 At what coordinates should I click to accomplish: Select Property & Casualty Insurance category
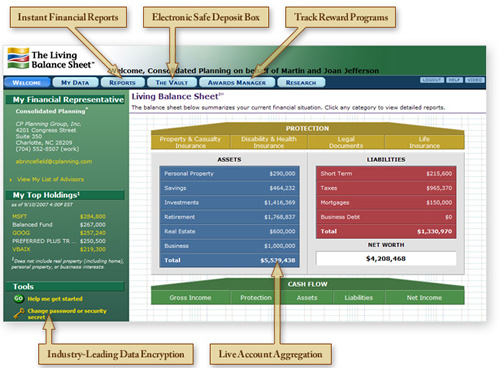190,142
